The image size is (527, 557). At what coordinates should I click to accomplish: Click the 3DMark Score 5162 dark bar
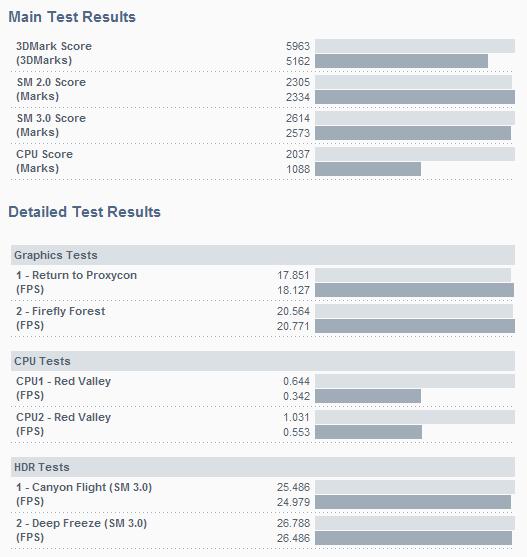point(401,61)
